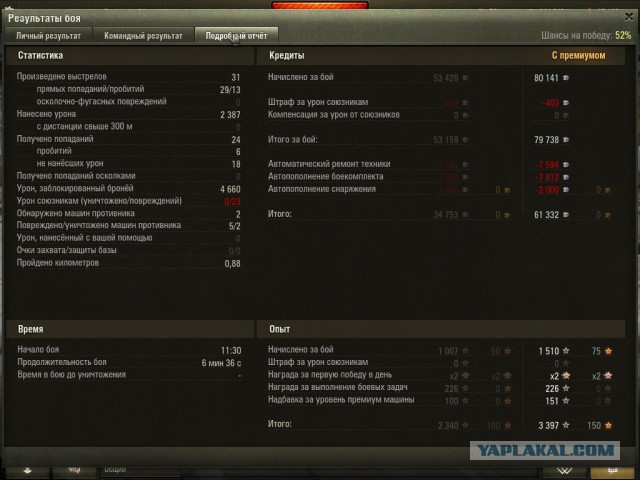Click the battle duration 6 мин 36 с

tap(221, 363)
